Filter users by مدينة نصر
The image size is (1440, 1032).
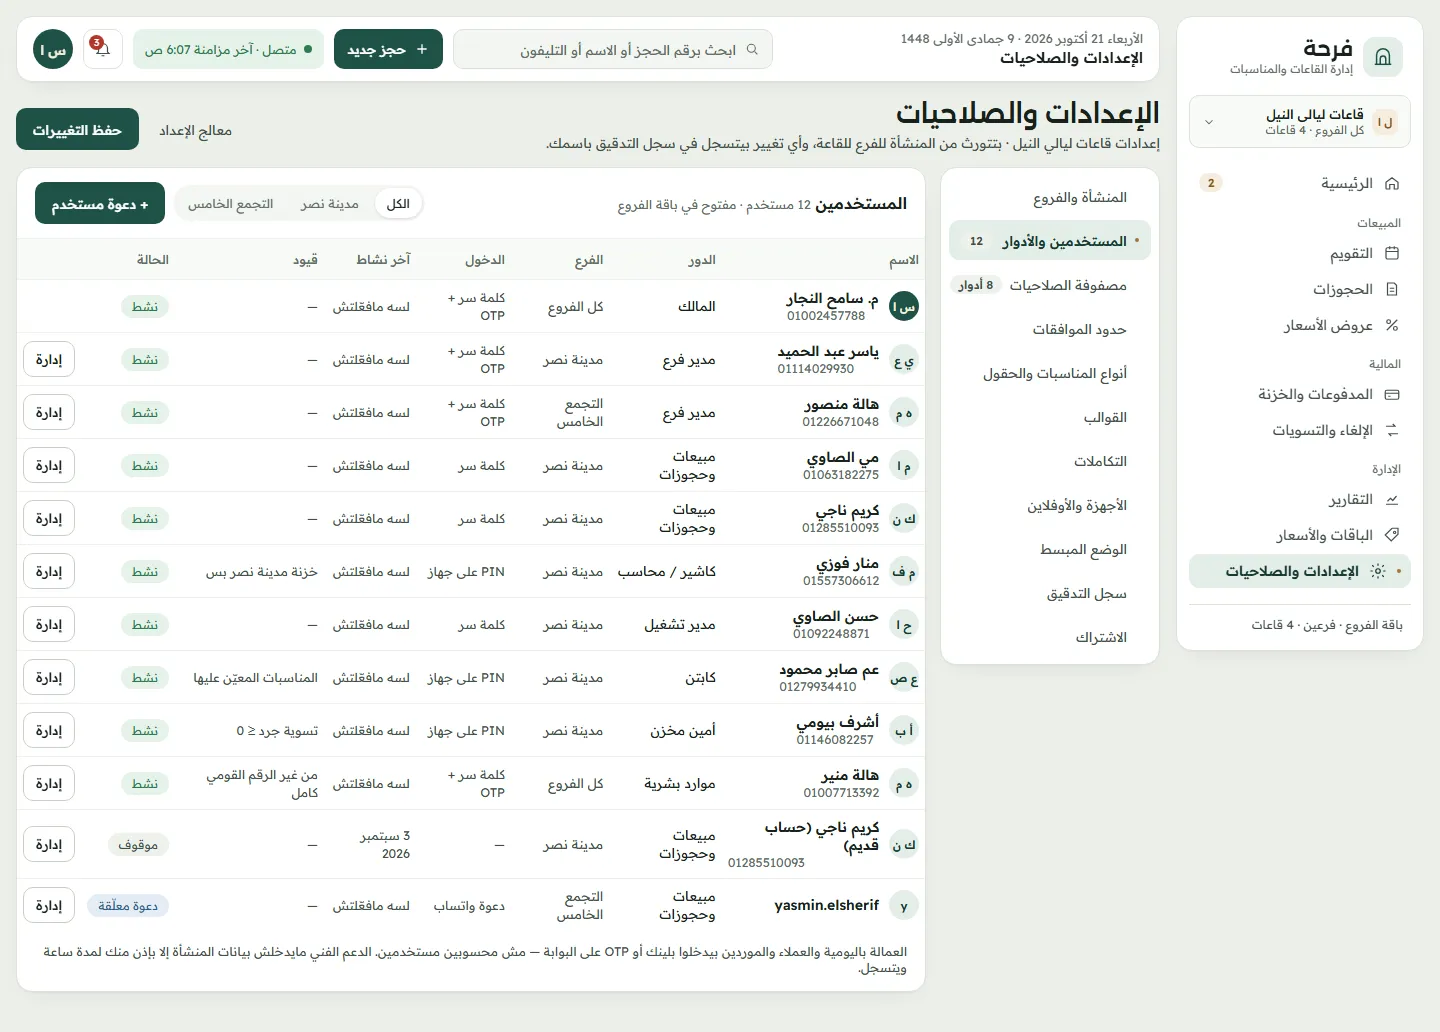(x=329, y=204)
